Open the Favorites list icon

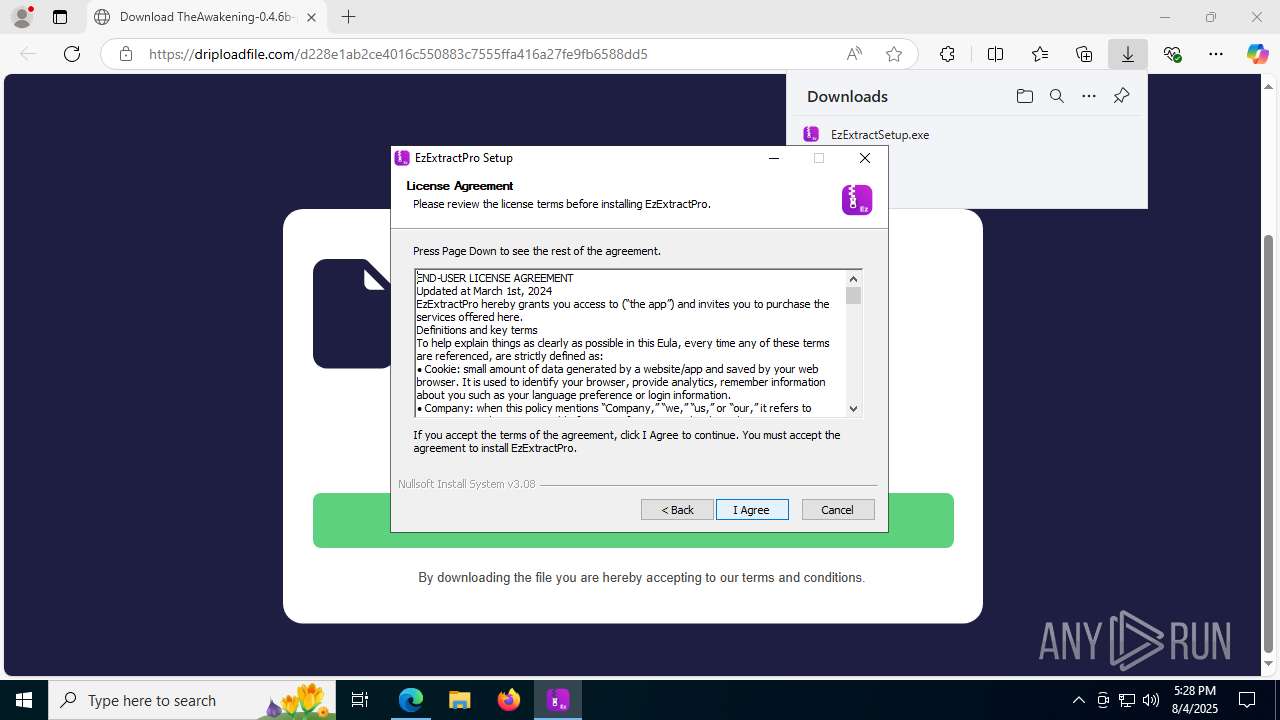1040,54
